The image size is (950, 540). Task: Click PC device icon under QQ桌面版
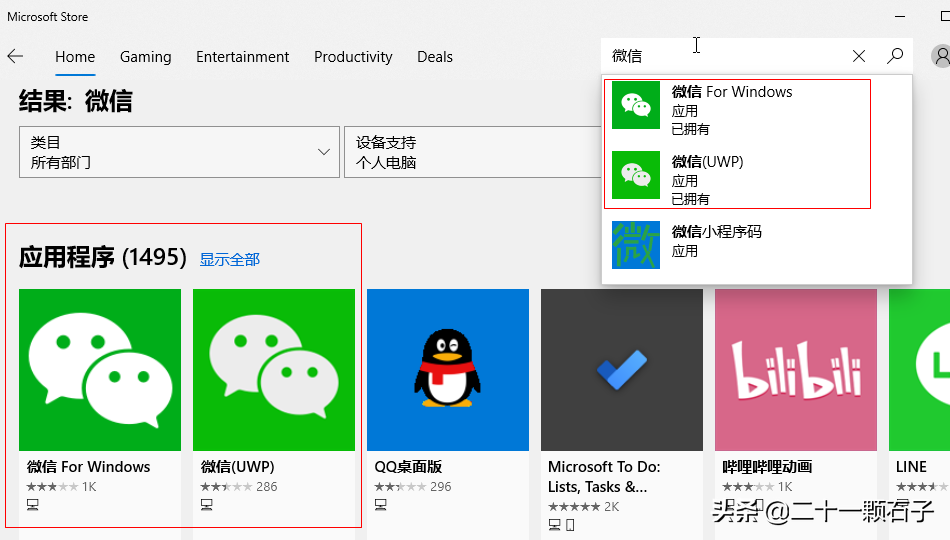[x=380, y=505]
